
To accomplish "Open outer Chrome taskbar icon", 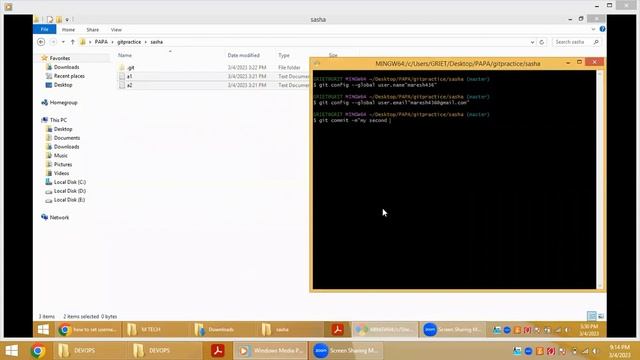I will click(x=38, y=351).
